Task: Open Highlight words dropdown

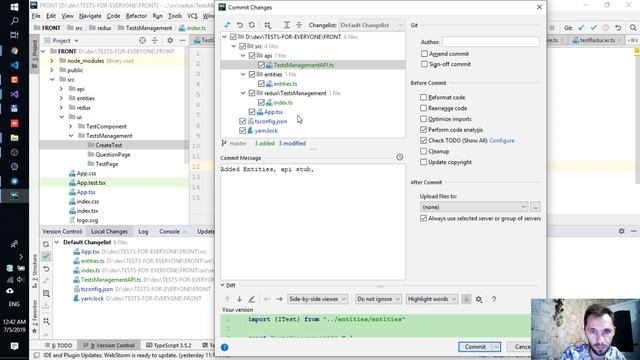Action: (431, 299)
